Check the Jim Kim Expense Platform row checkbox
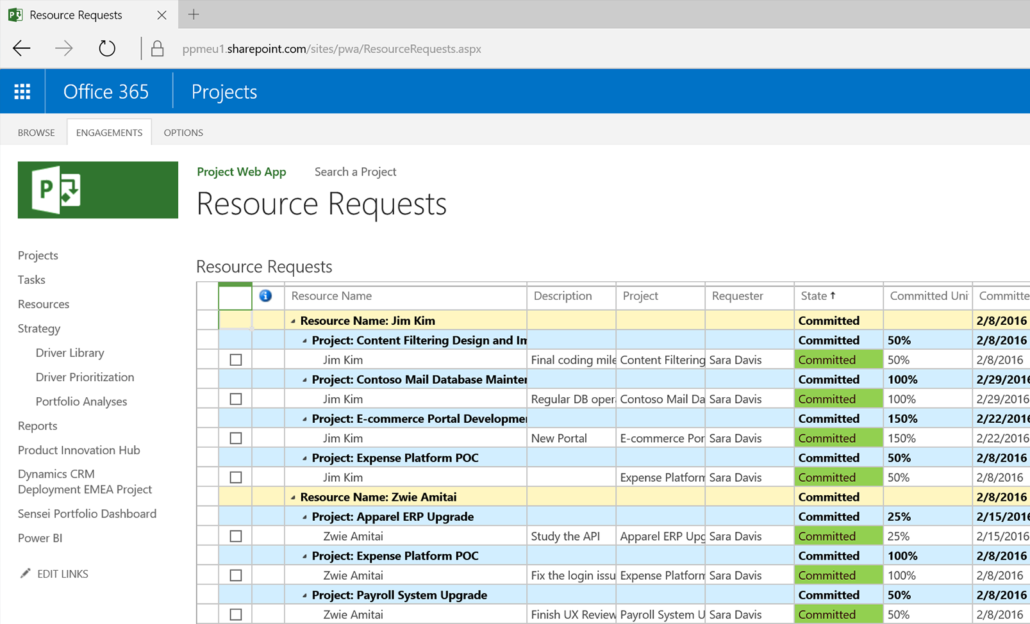1030x624 pixels. pyautogui.click(x=236, y=478)
